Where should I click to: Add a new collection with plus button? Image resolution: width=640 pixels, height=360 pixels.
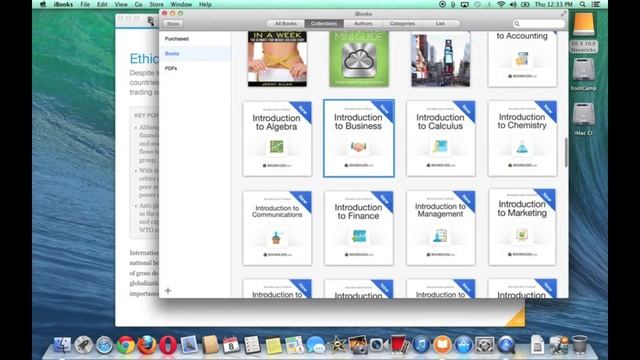click(x=168, y=291)
